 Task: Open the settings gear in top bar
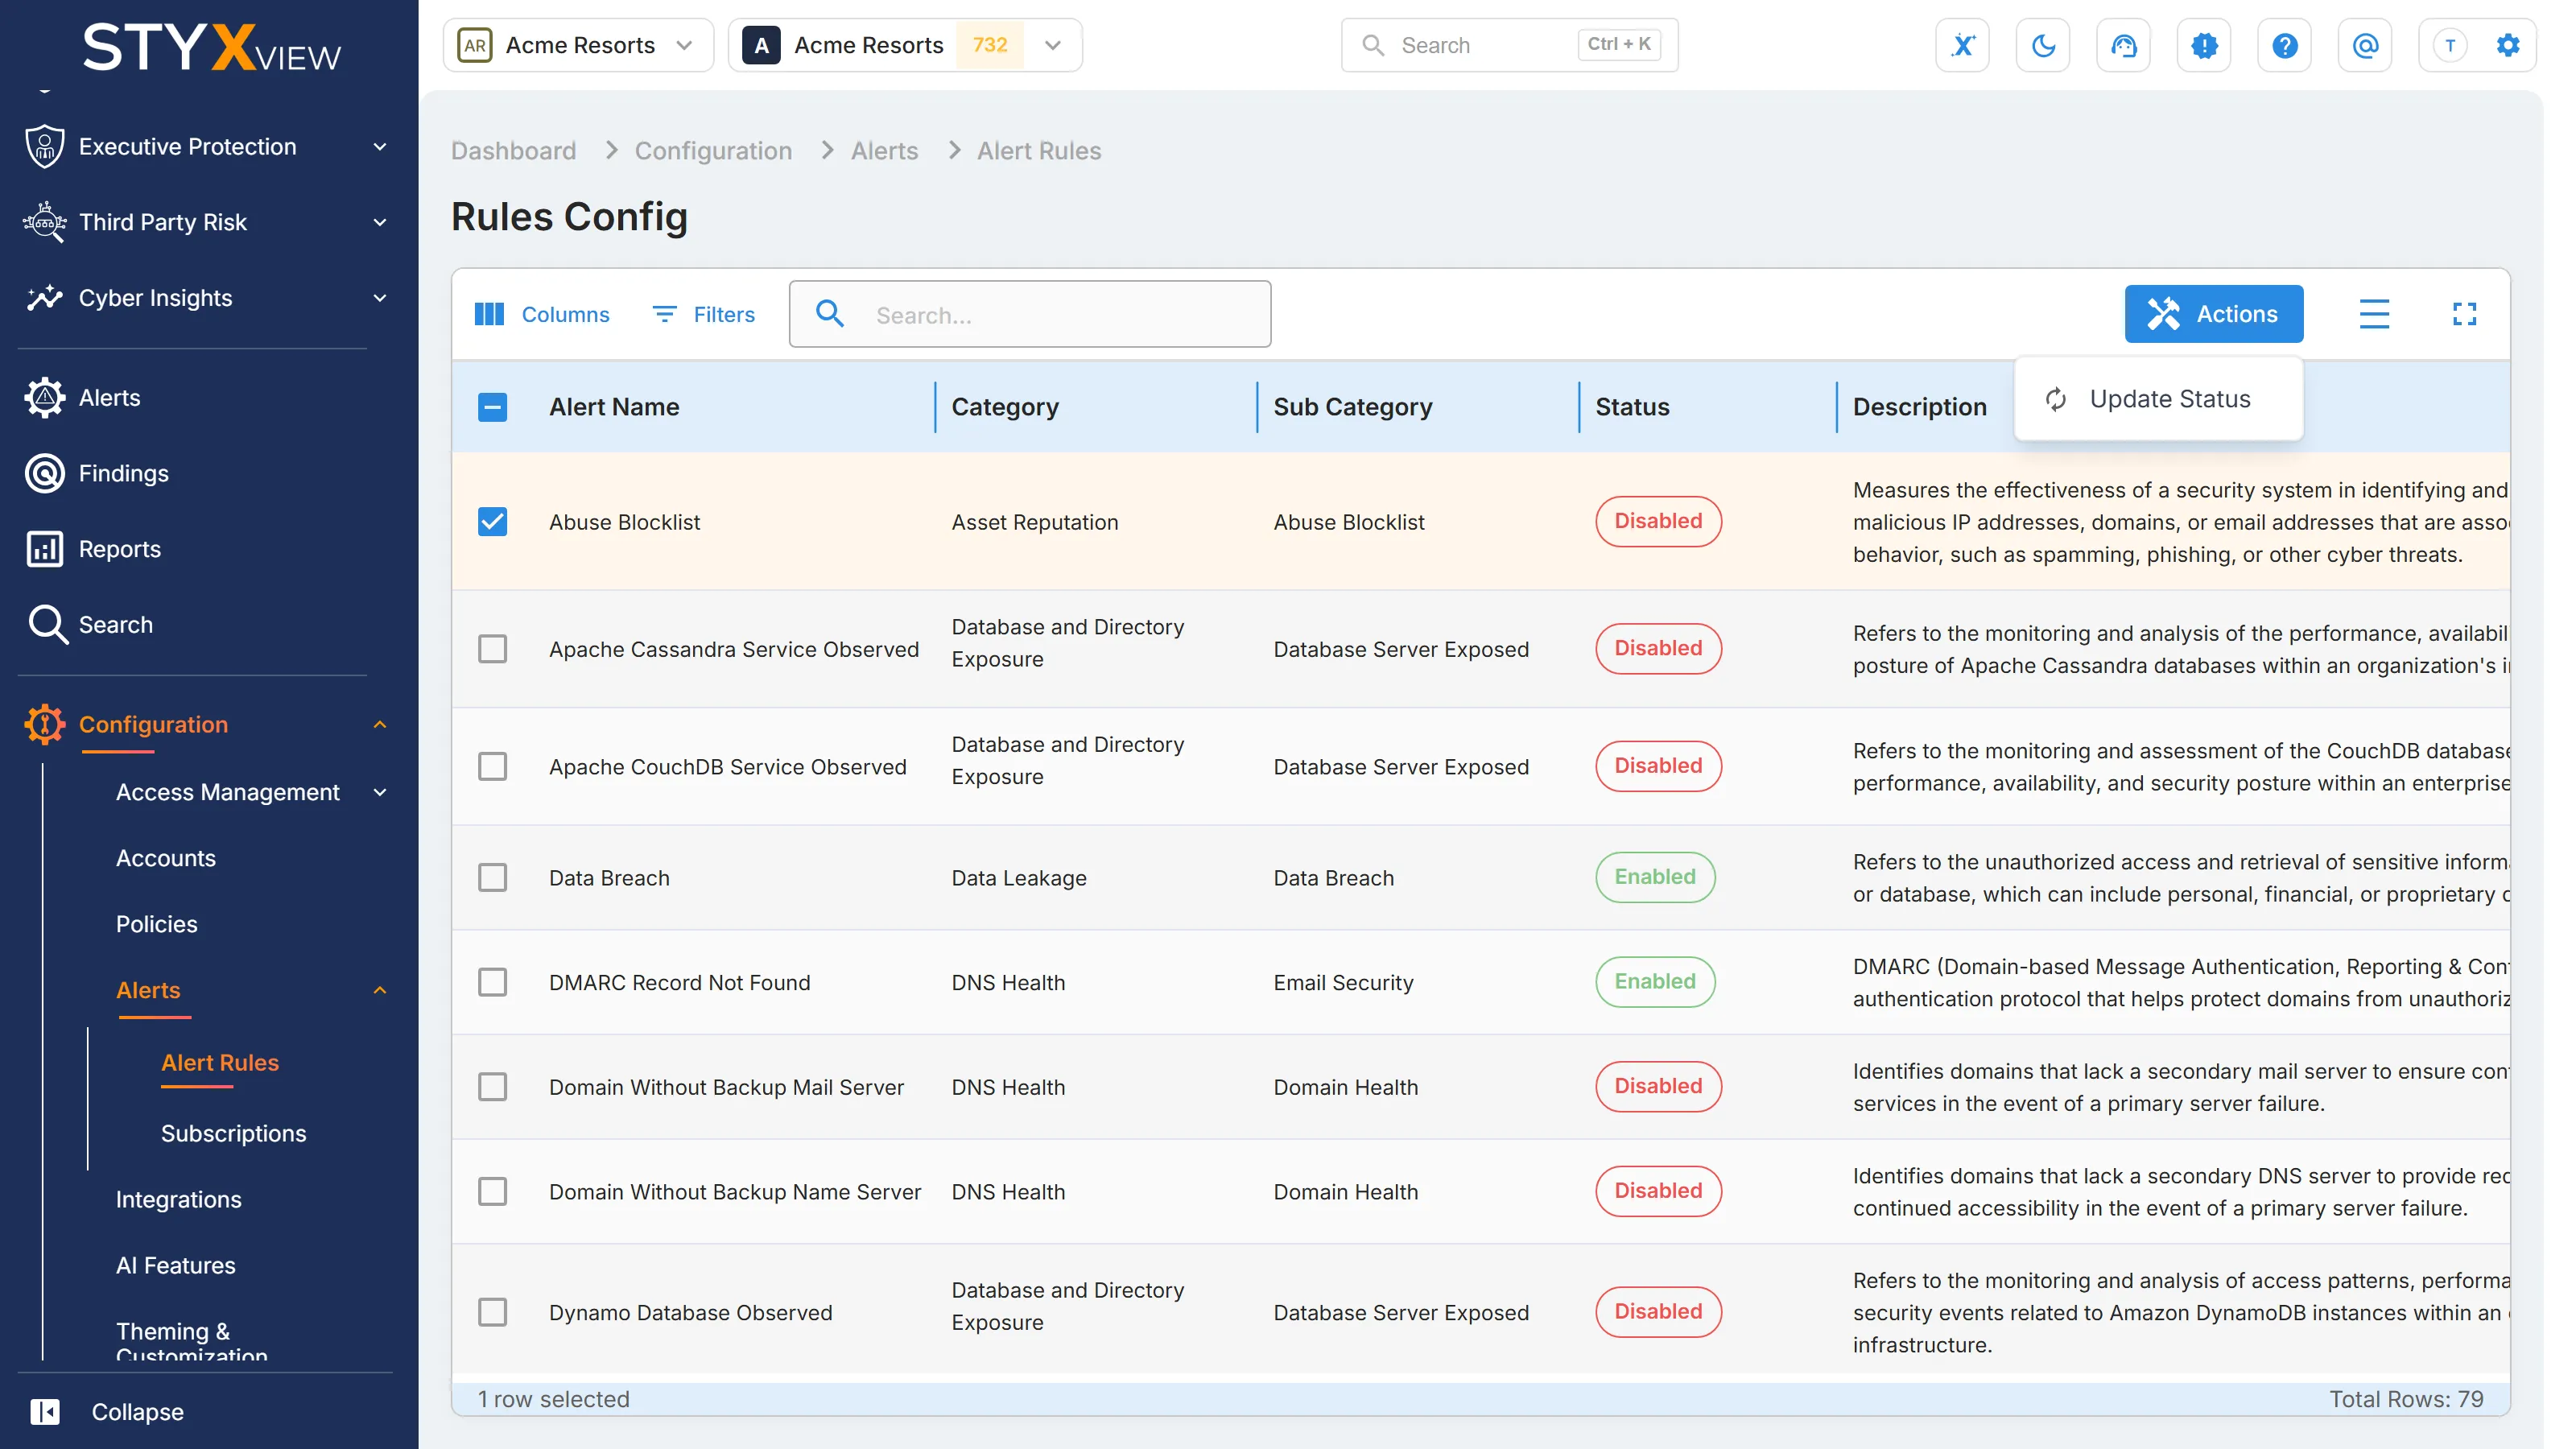pyautogui.click(x=2508, y=45)
